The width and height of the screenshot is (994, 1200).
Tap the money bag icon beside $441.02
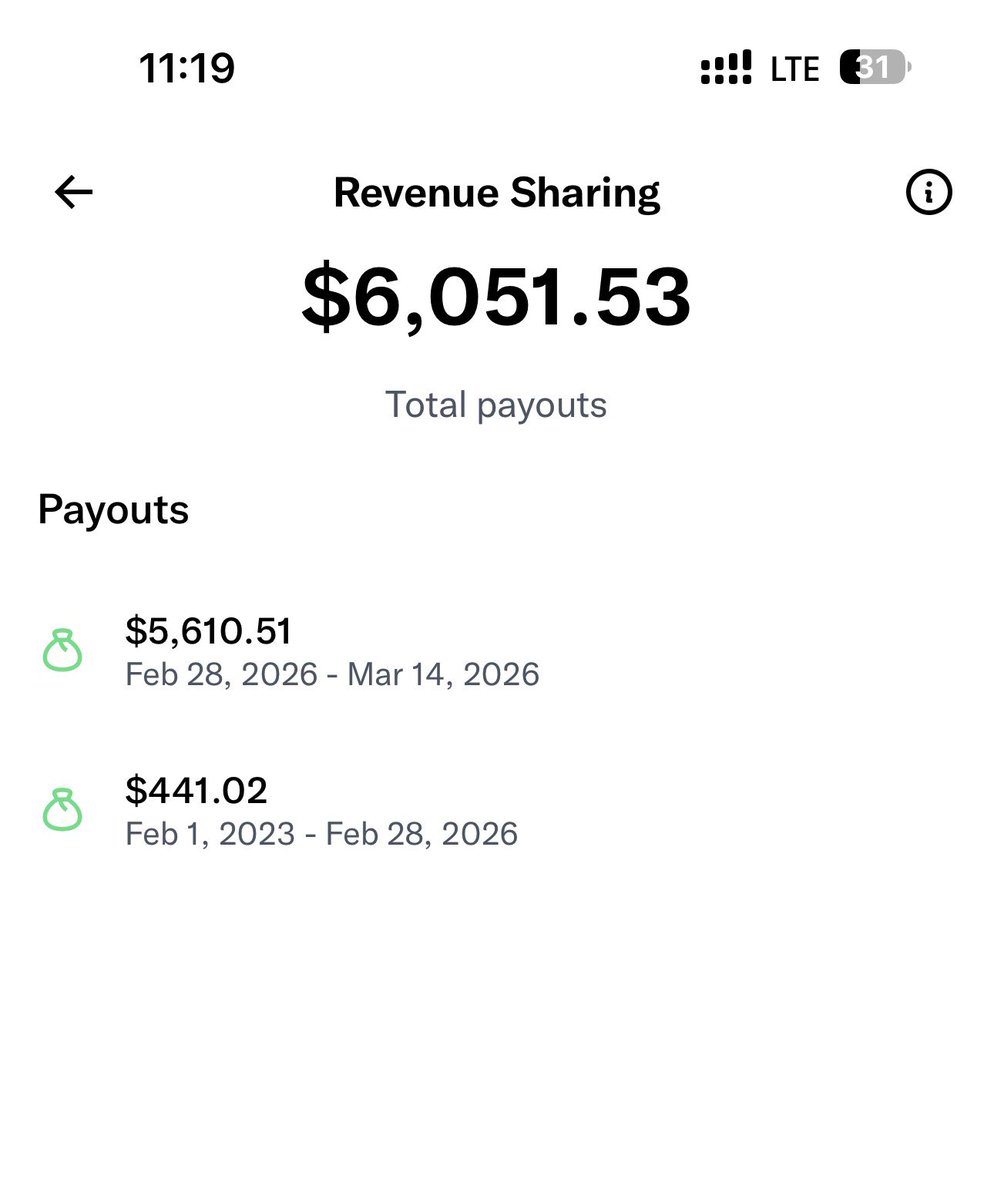[62, 810]
